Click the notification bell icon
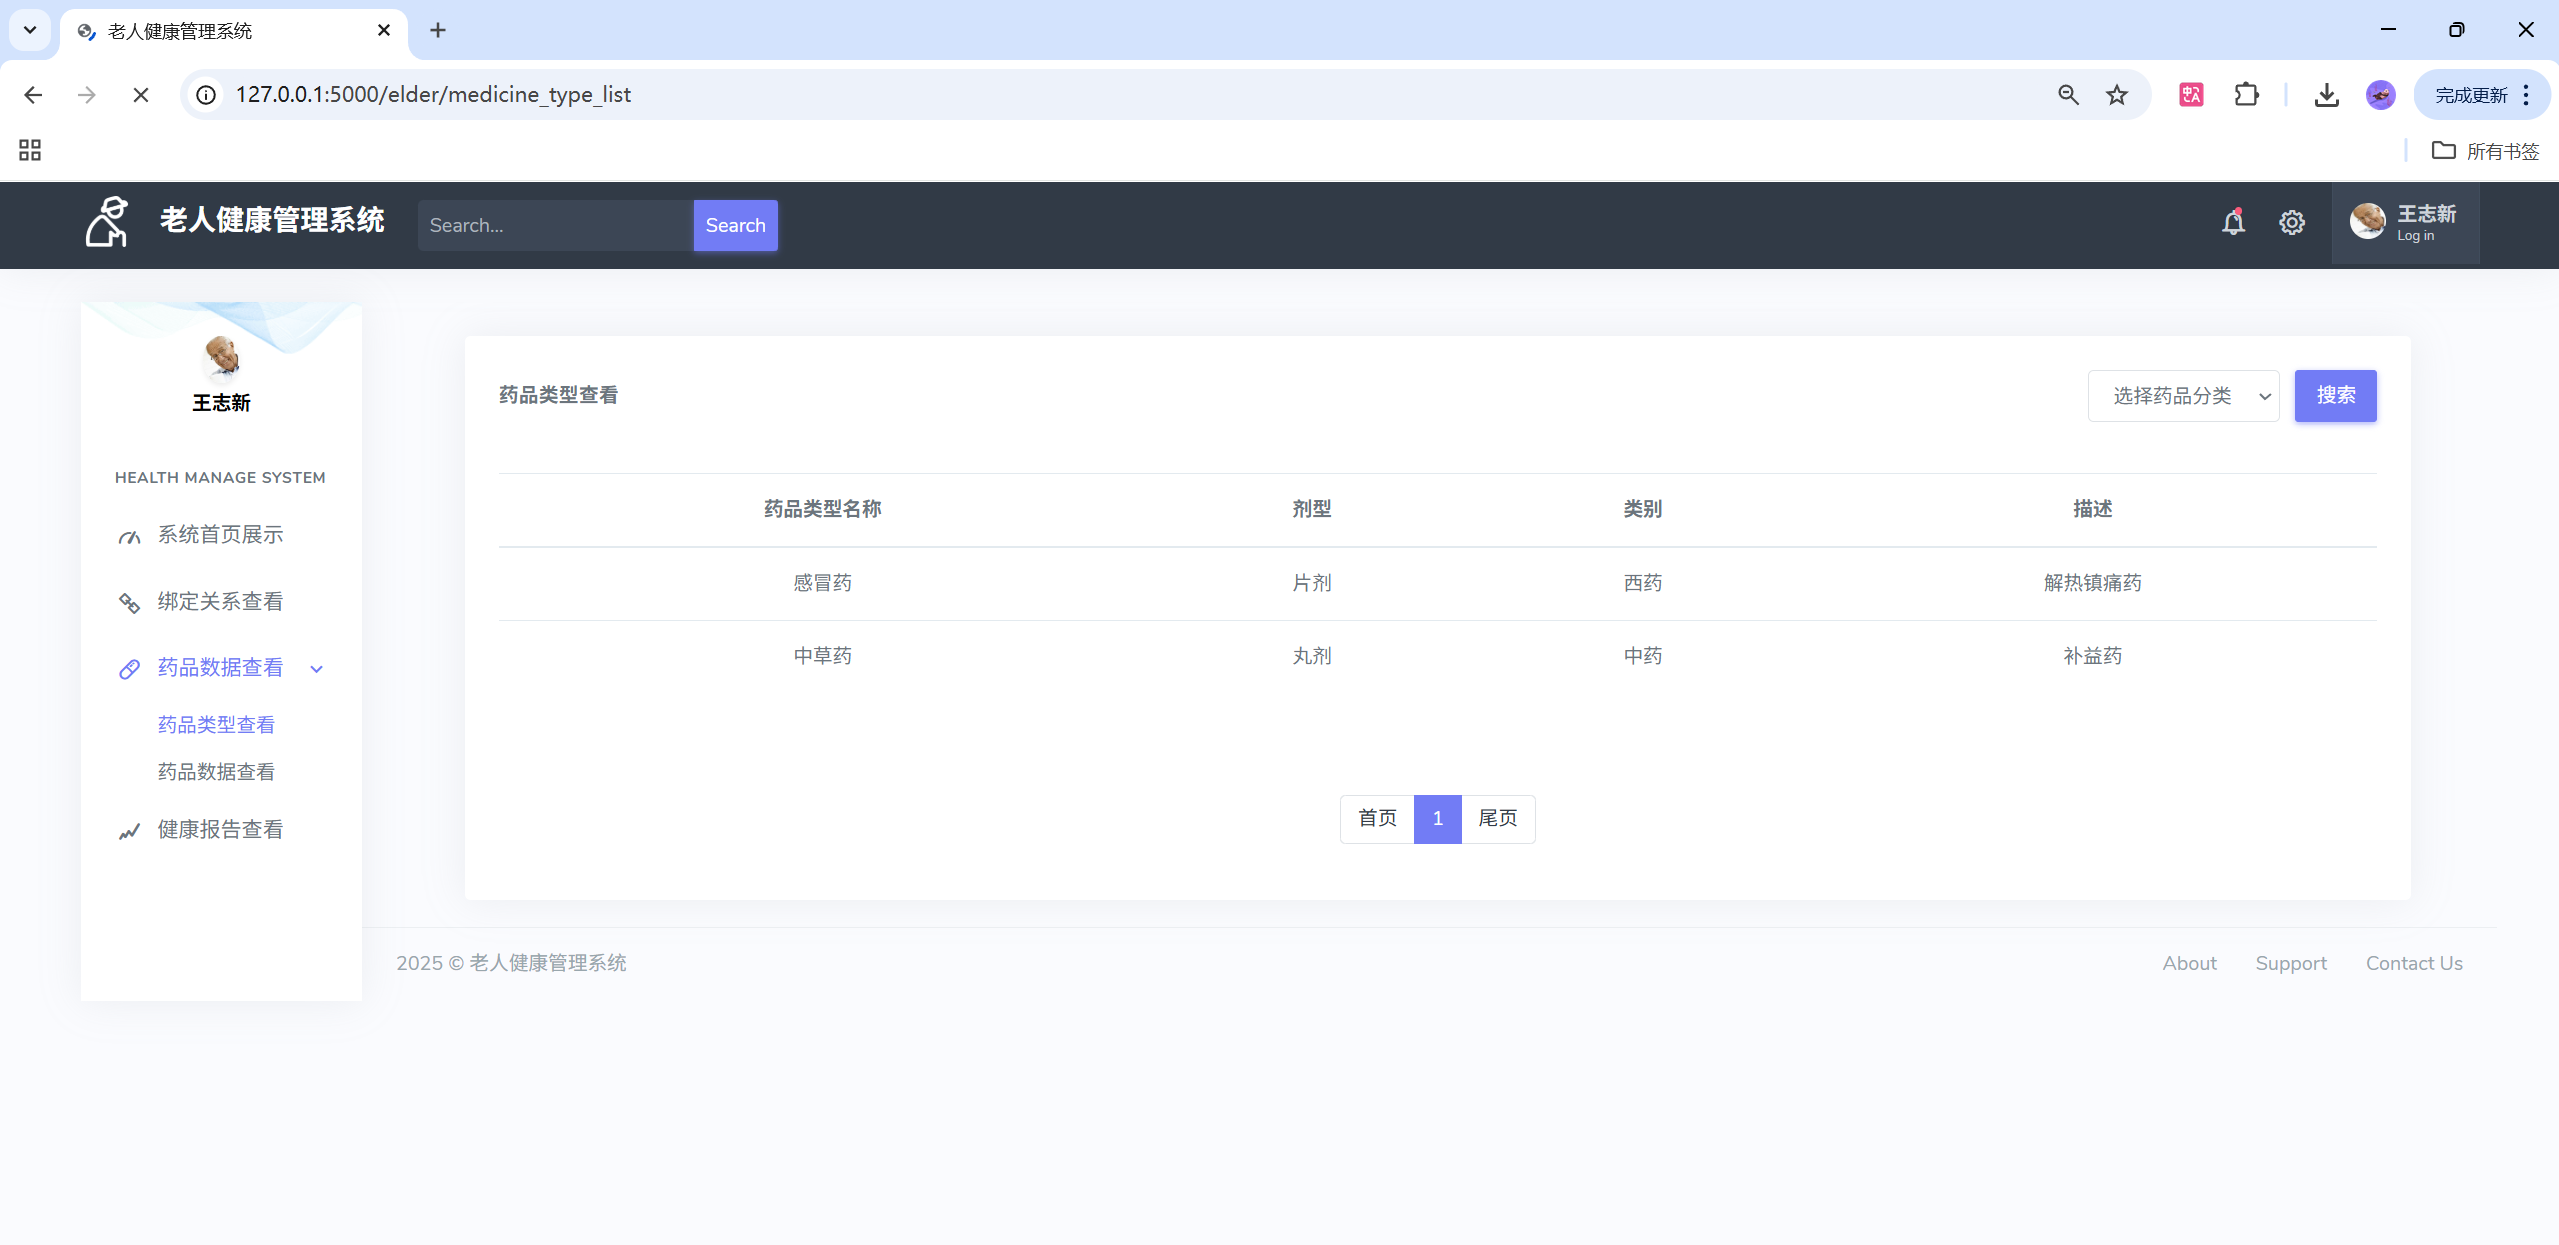This screenshot has width=2559, height=1245. 2233,222
